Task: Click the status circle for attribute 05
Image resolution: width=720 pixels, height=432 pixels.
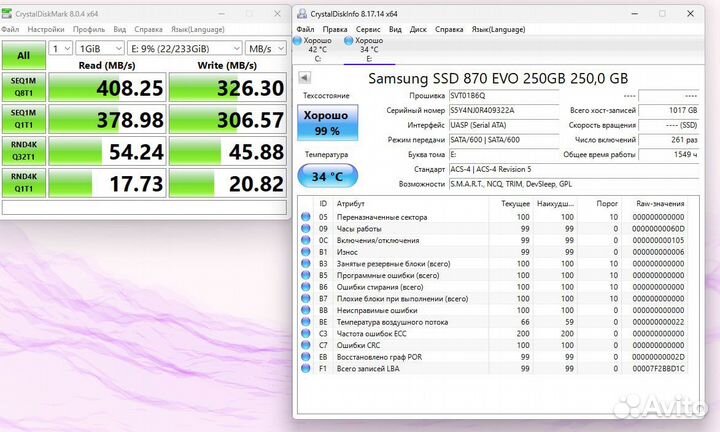Action: pos(306,217)
